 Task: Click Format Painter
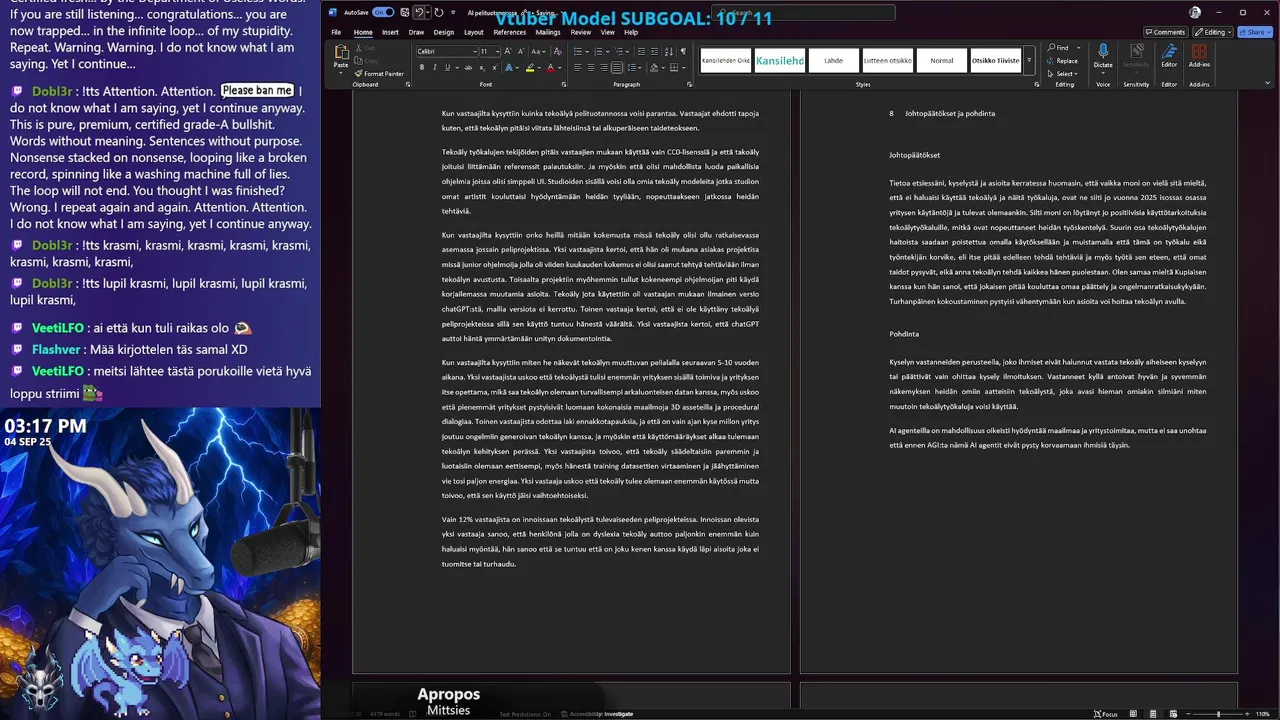[378, 74]
